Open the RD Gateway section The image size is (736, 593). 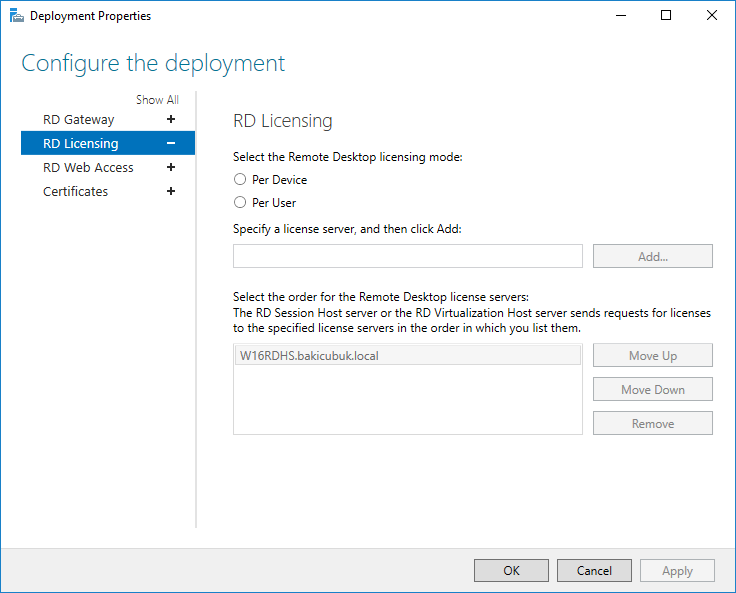click(79, 119)
